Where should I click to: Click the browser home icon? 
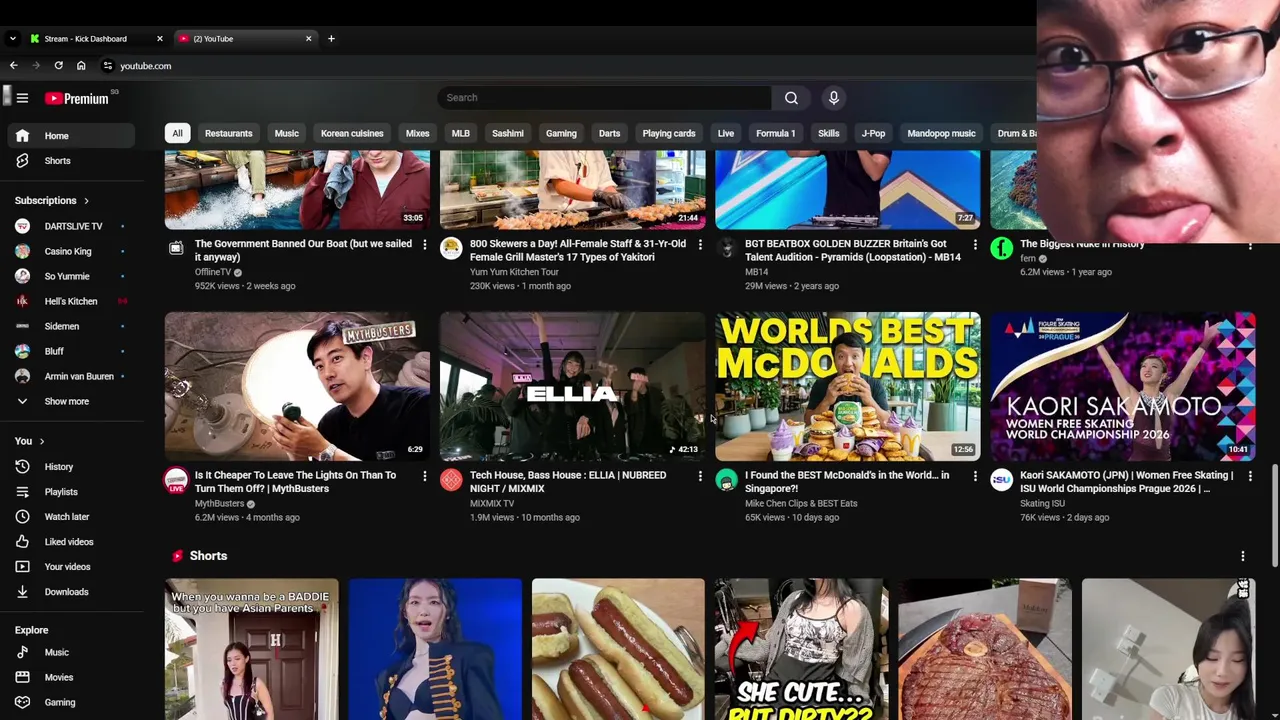coord(81,66)
